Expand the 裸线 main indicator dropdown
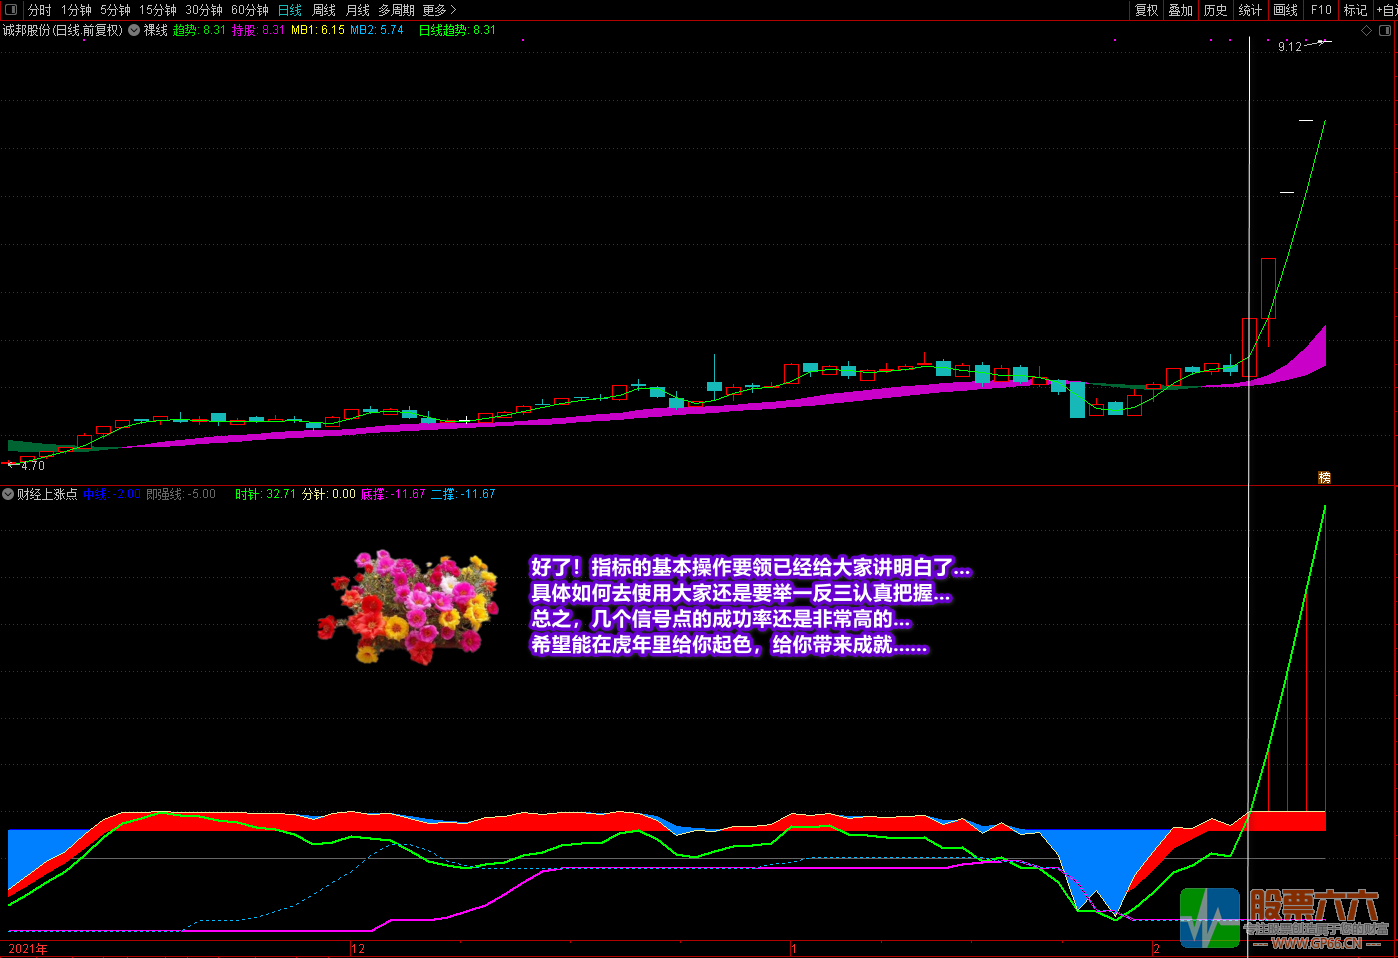1398x958 pixels. point(134,30)
